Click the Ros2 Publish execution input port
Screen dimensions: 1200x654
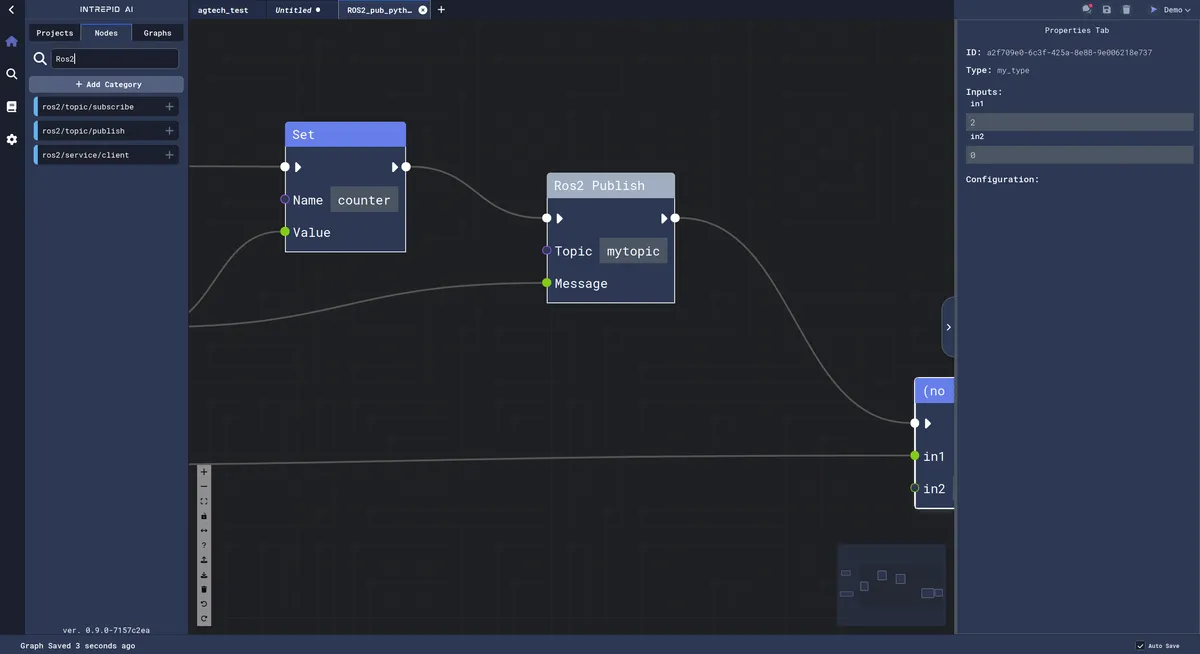coord(547,218)
